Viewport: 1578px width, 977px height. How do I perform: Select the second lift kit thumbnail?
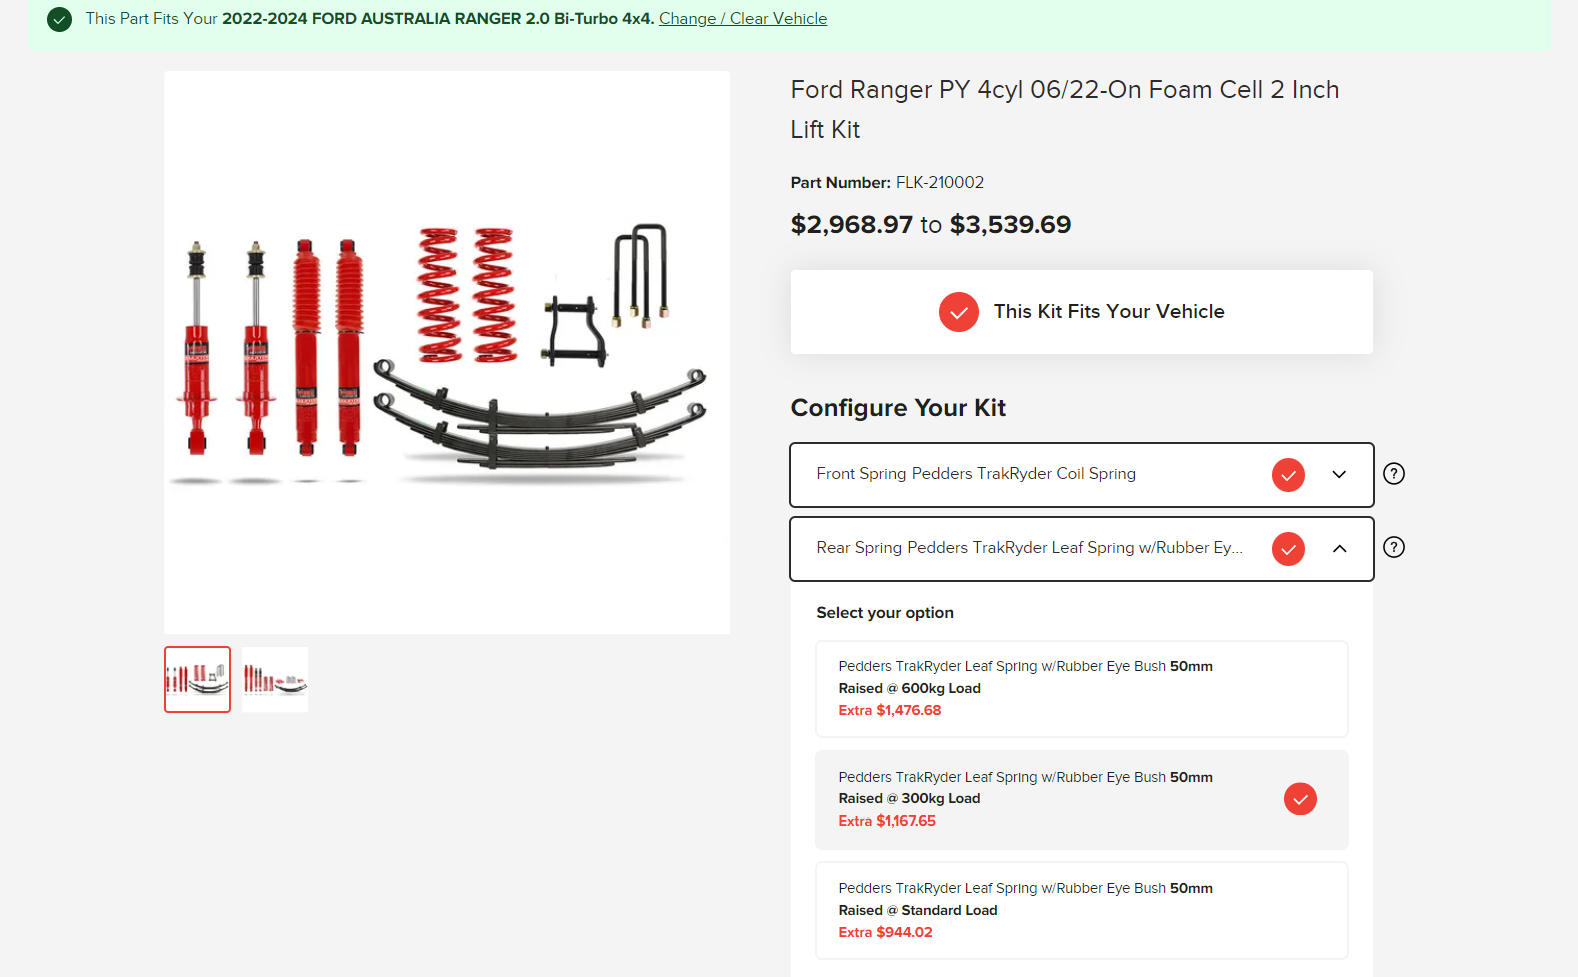tap(275, 680)
